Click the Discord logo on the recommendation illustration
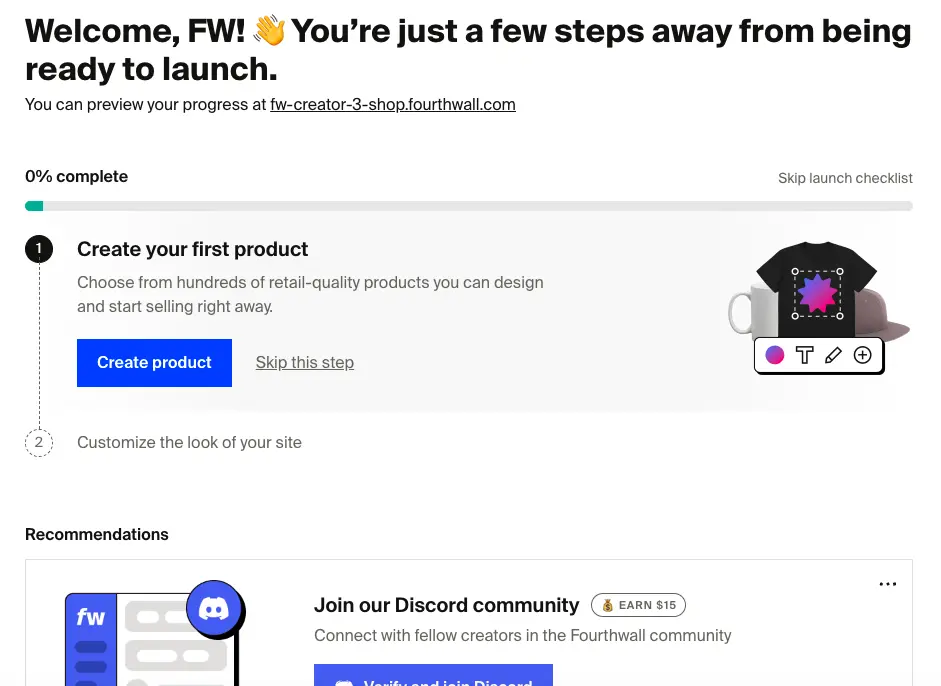 pos(215,607)
